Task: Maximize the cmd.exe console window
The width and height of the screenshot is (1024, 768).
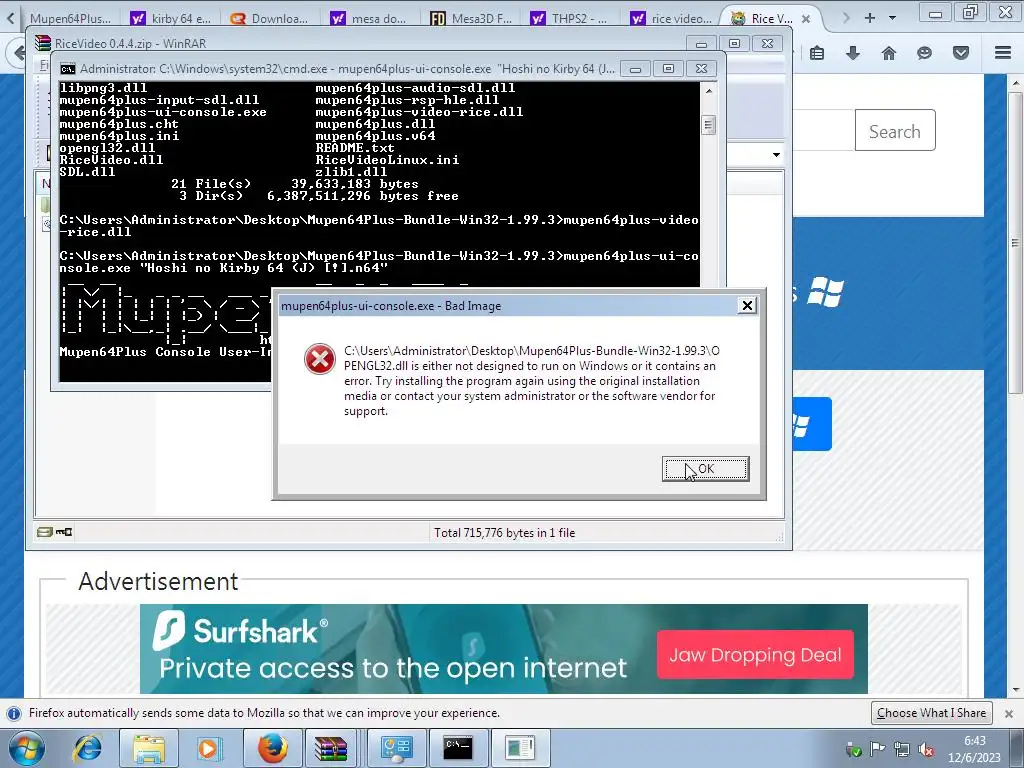Action: [x=668, y=69]
